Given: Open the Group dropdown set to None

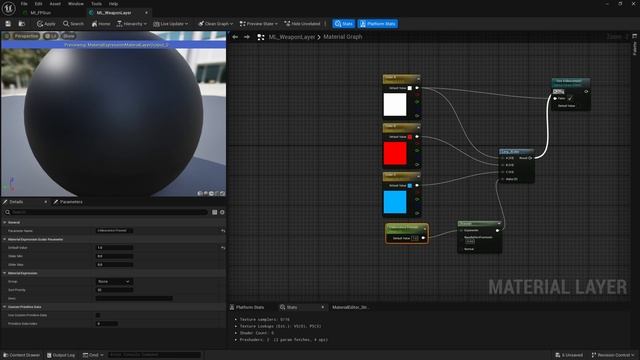Looking at the screenshot, I should 114,282.
